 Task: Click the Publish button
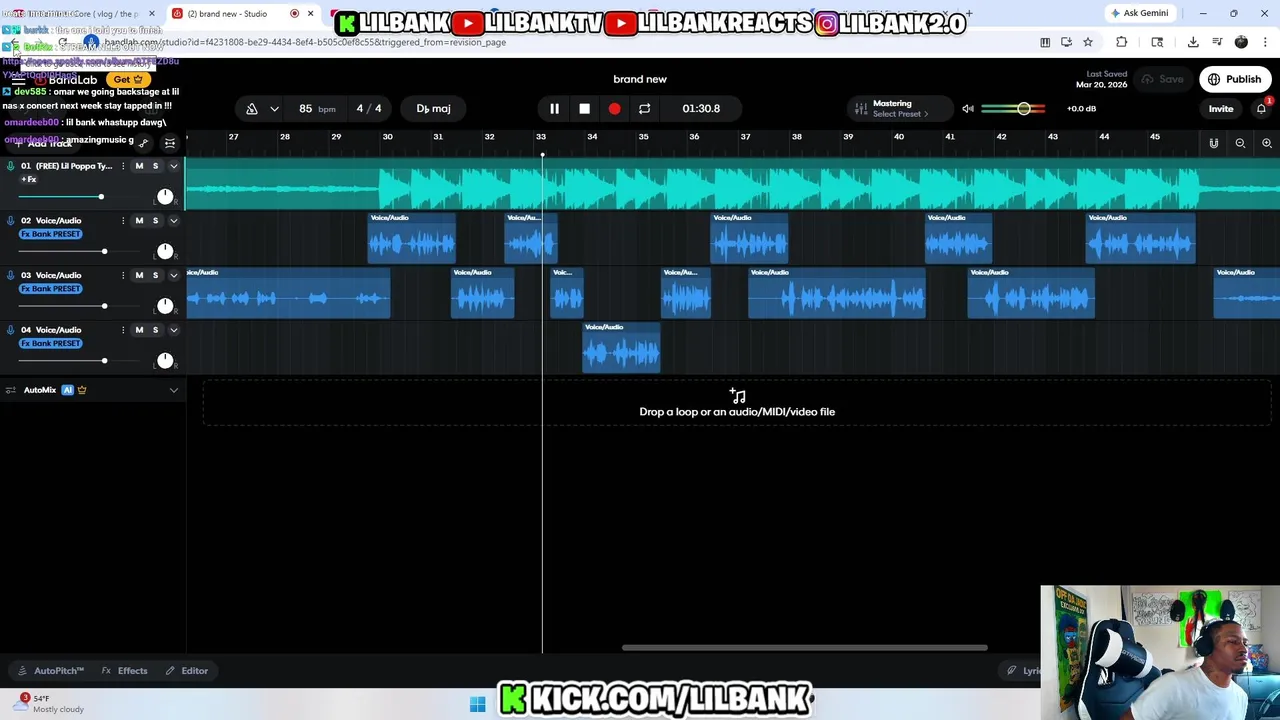pyautogui.click(x=1235, y=79)
